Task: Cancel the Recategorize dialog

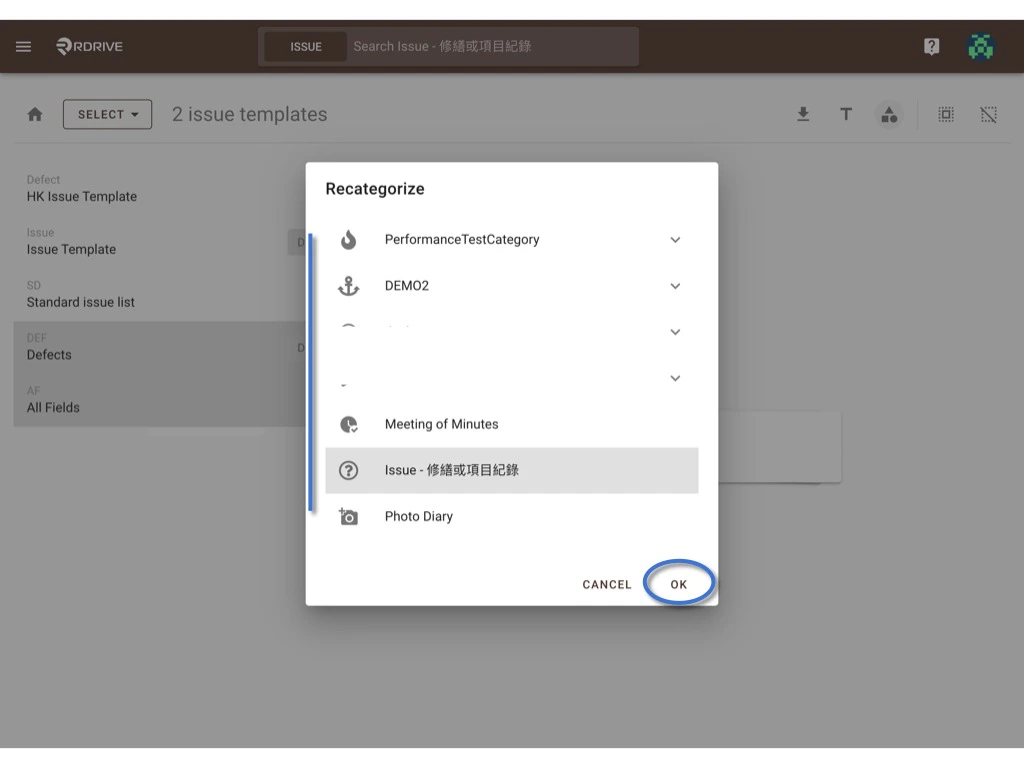Action: [x=607, y=584]
